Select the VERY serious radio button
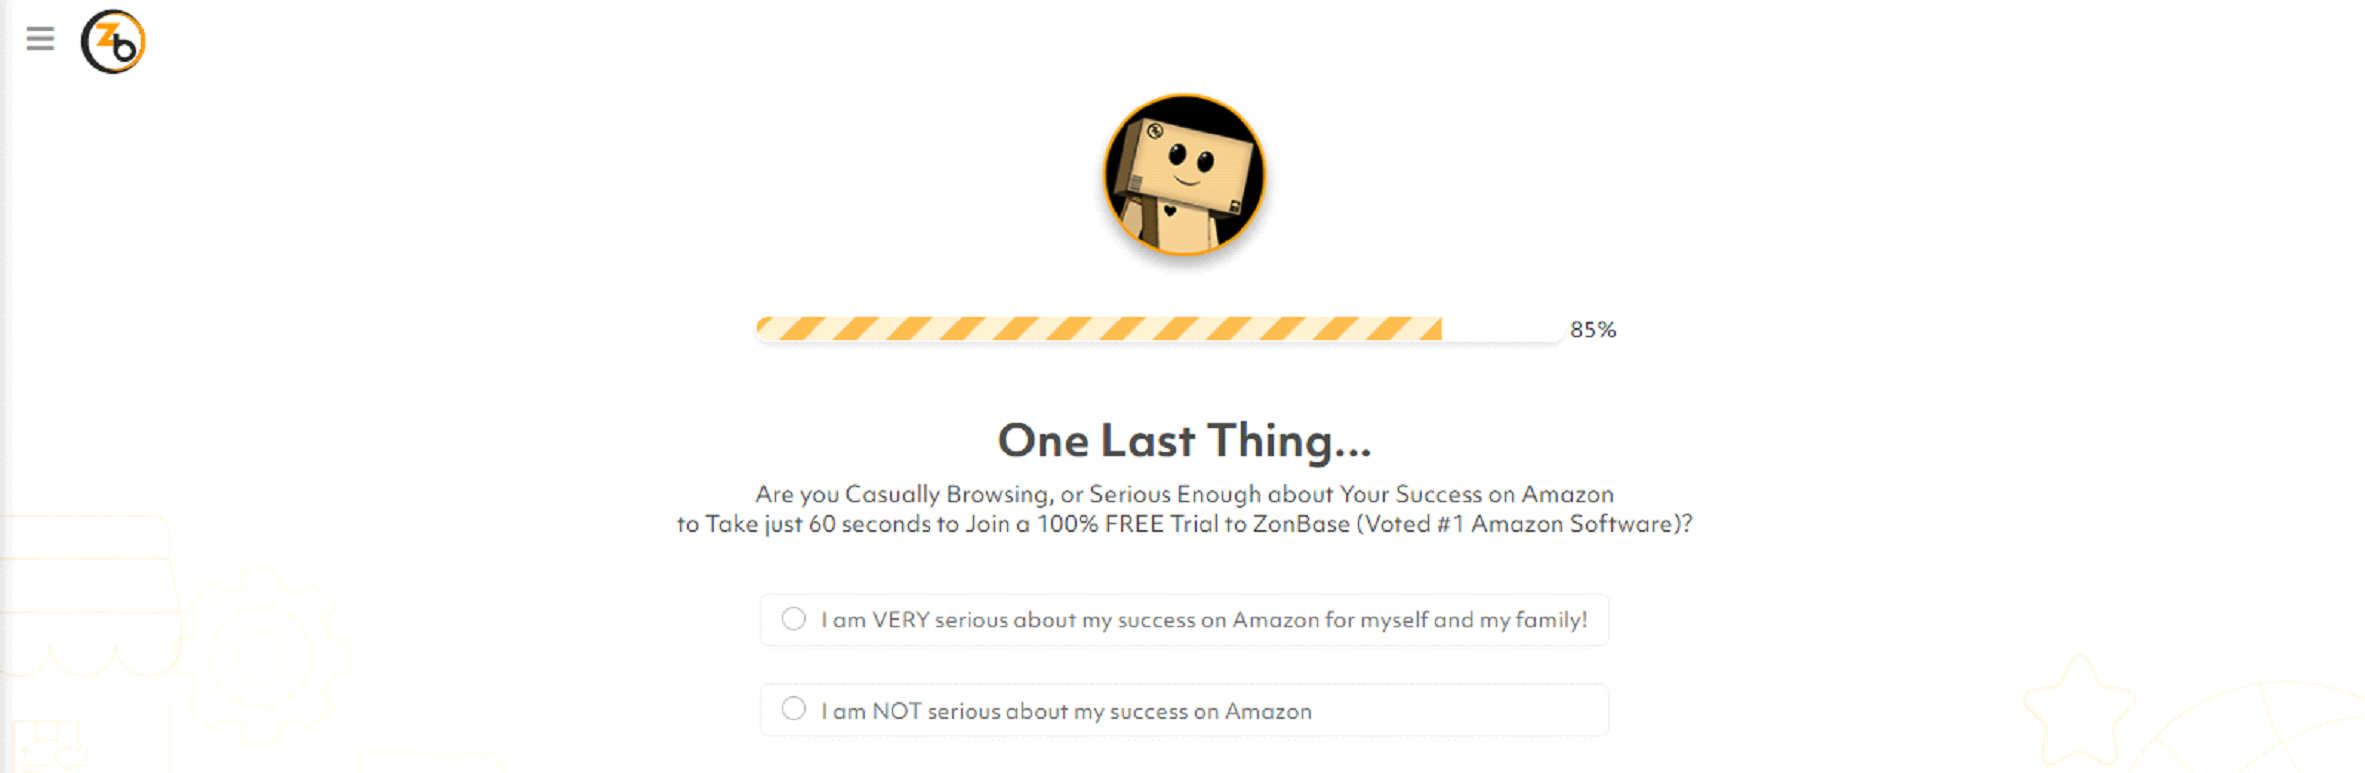The height and width of the screenshot is (773, 2365). [x=794, y=619]
